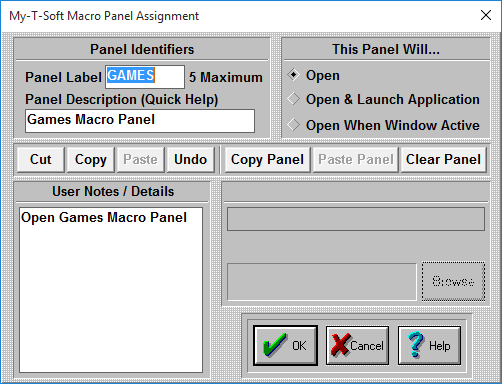Click the Panel Description text field
The width and height of the screenshot is (502, 384).
(140, 121)
